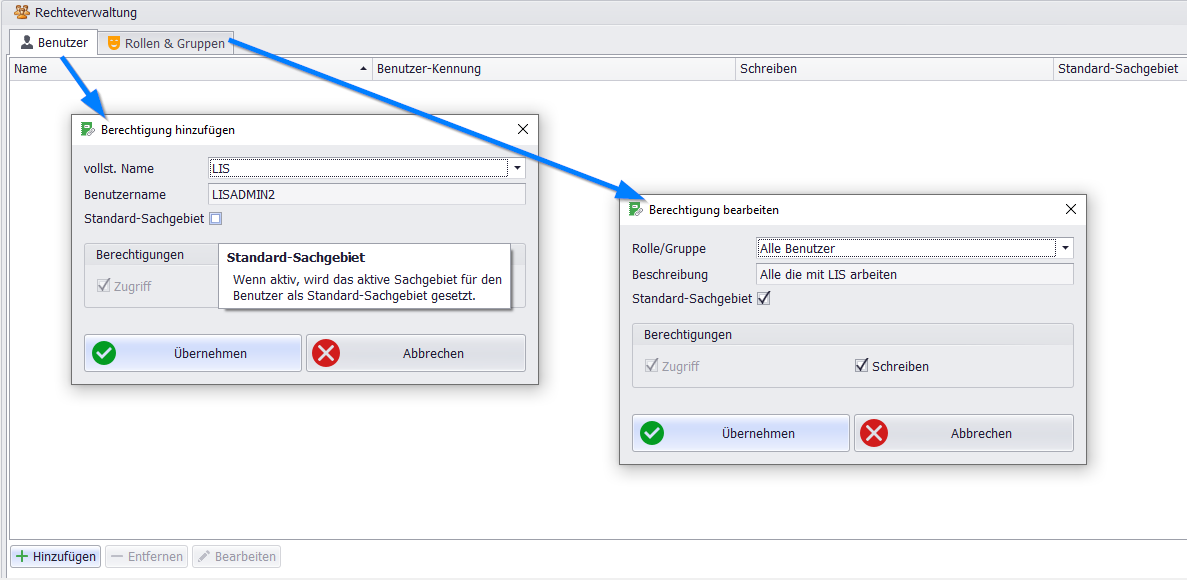Select the Benutzer tab
This screenshot has height=580, width=1187.
click(54, 43)
